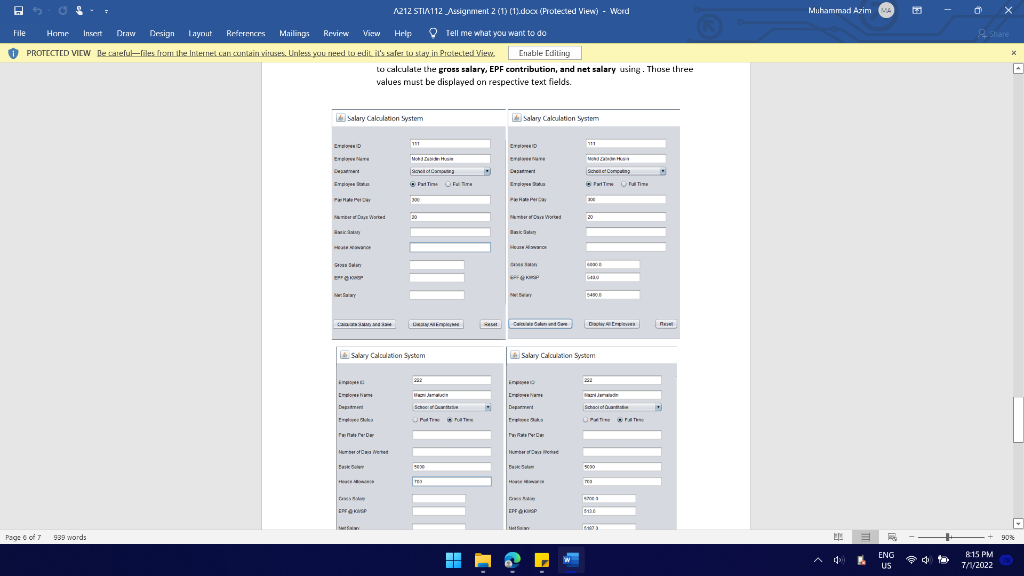Click the 'Be careful—files from the Internet' link
The height and width of the screenshot is (576, 1024).
pos(296,53)
